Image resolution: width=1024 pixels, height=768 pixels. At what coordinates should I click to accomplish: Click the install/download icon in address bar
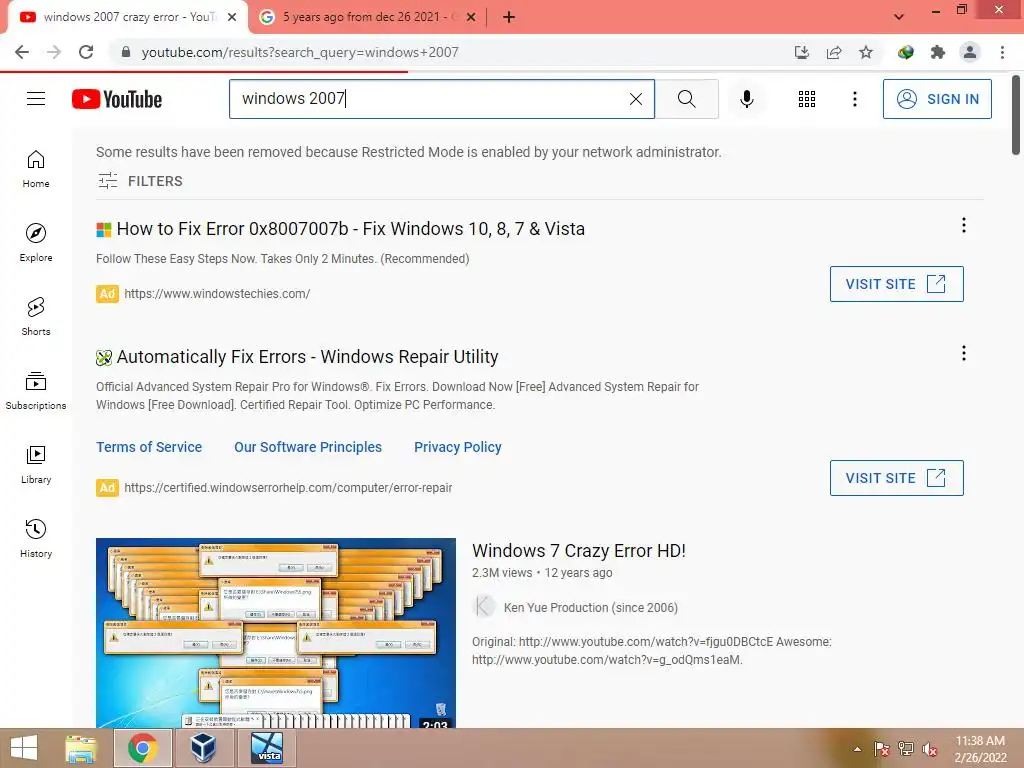point(802,52)
